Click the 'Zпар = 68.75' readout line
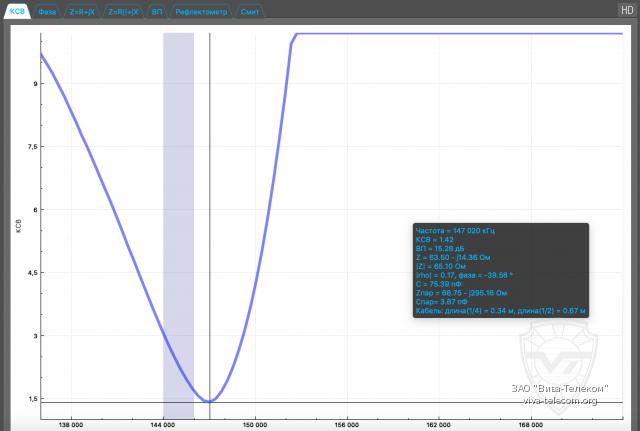 [461, 293]
